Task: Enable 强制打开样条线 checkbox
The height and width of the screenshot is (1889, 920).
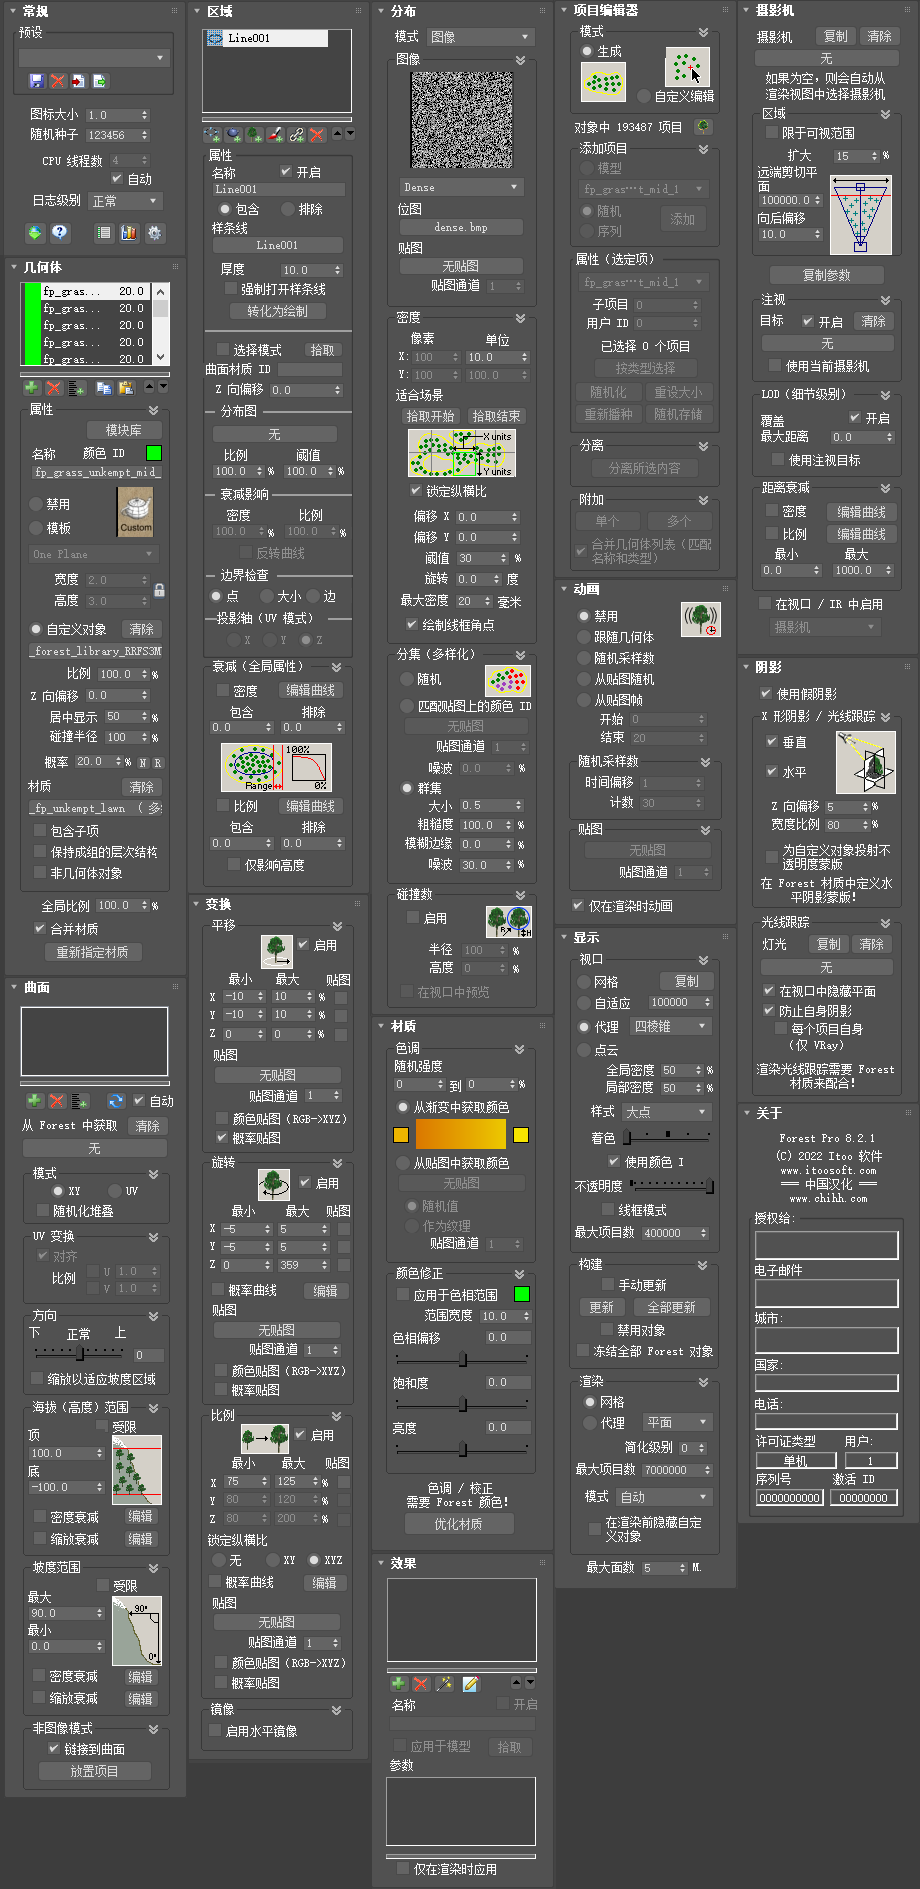Action: tap(231, 288)
